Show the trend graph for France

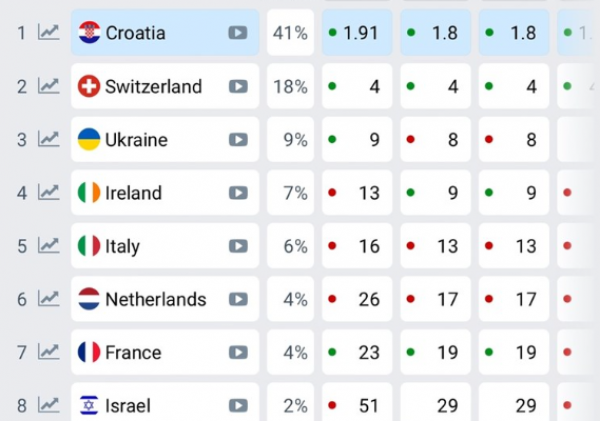[x=48, y=352]
